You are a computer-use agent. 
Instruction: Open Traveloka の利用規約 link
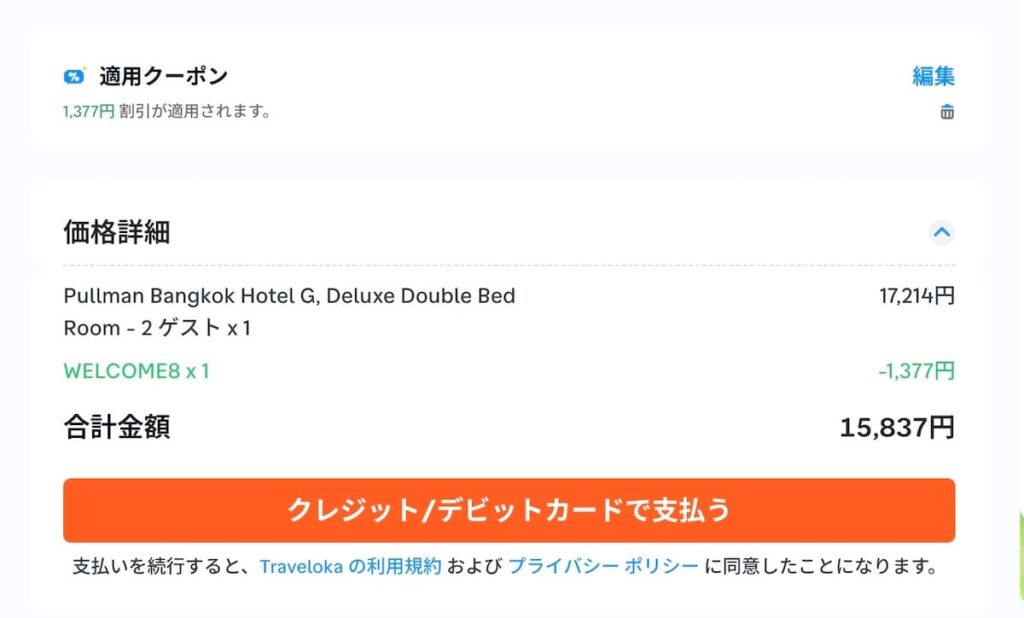[350, 566]
